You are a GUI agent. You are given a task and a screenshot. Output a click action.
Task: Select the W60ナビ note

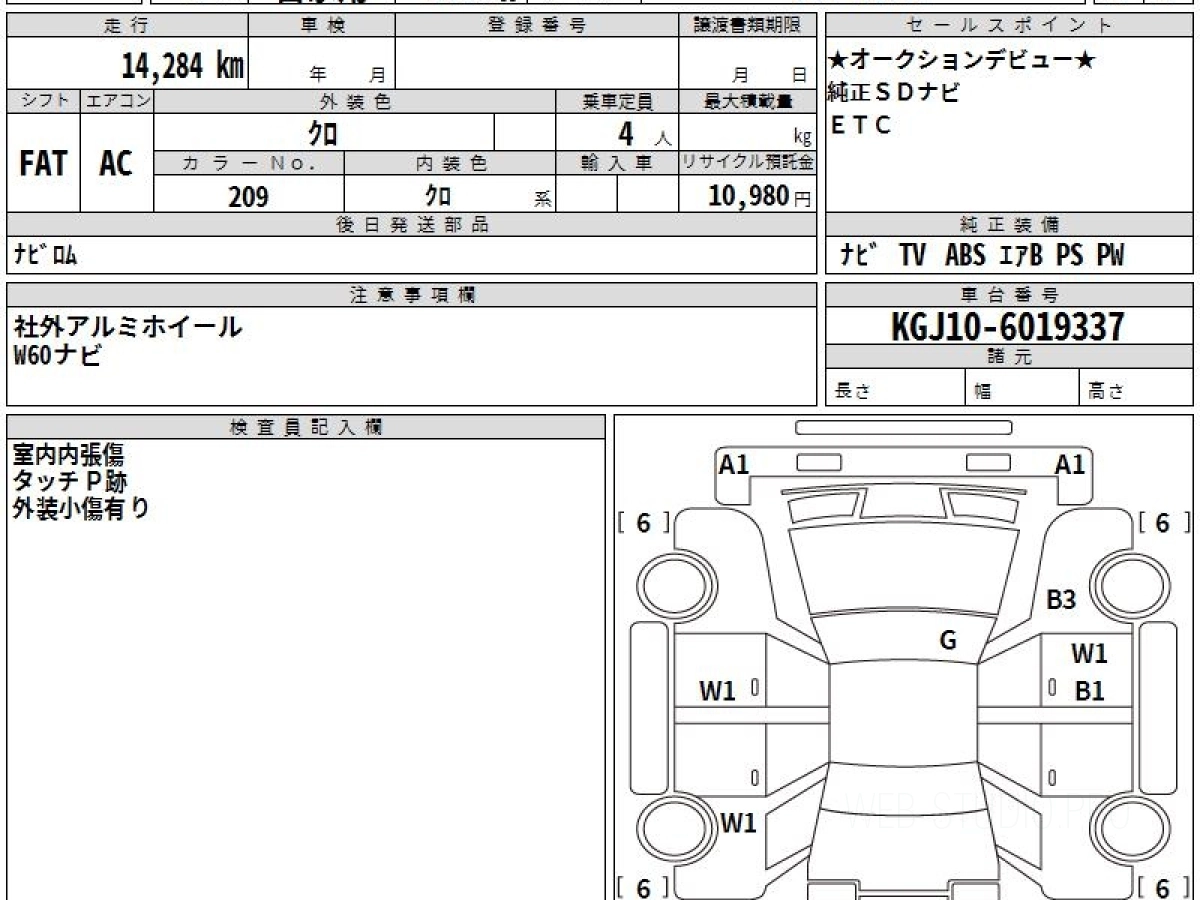click(57, 355)
